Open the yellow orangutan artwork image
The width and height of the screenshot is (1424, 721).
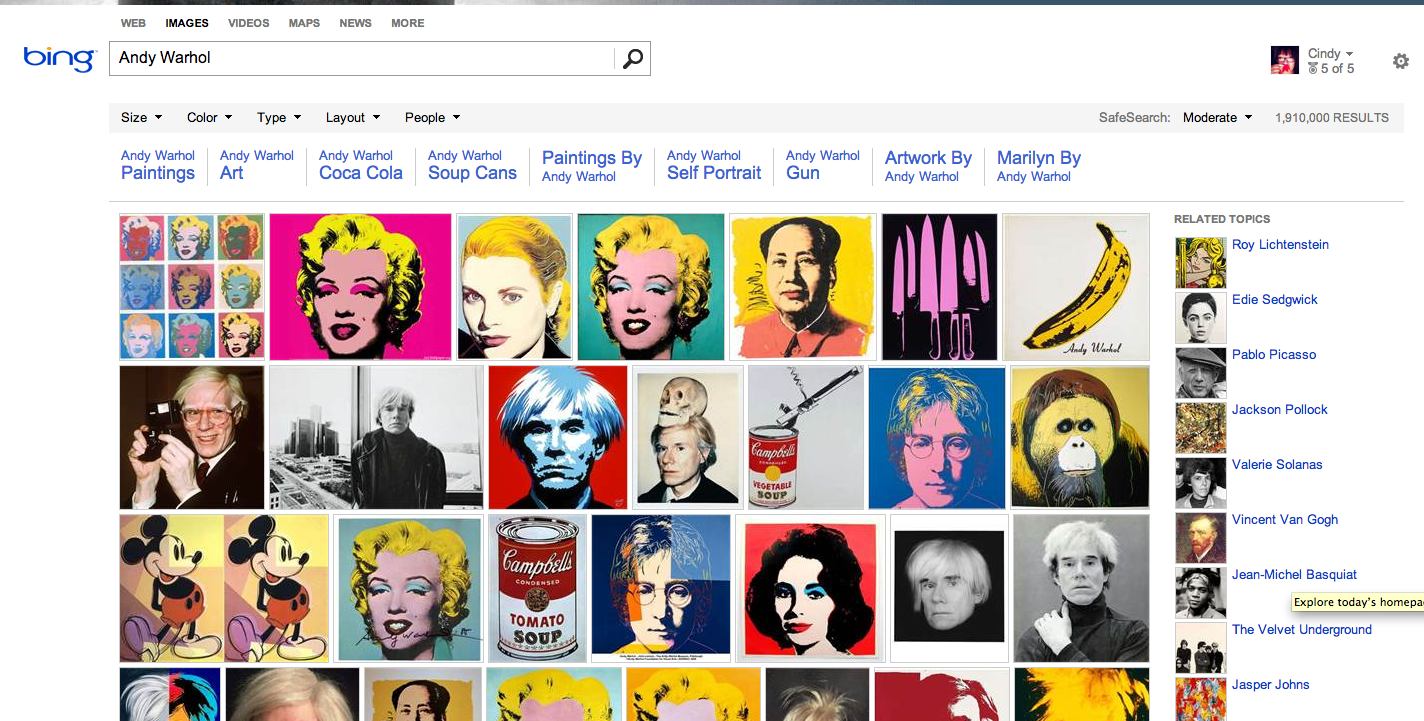[1080, 437]
